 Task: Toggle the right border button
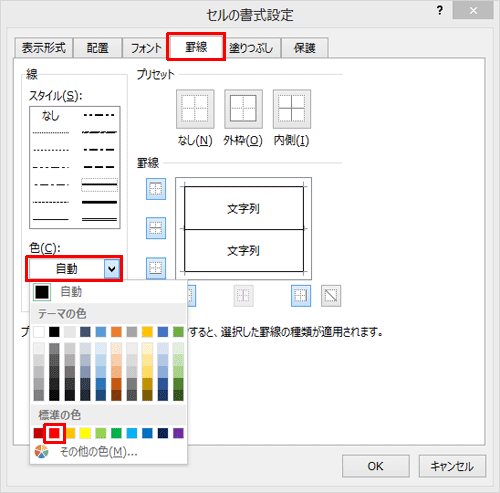tap(301, 296)
